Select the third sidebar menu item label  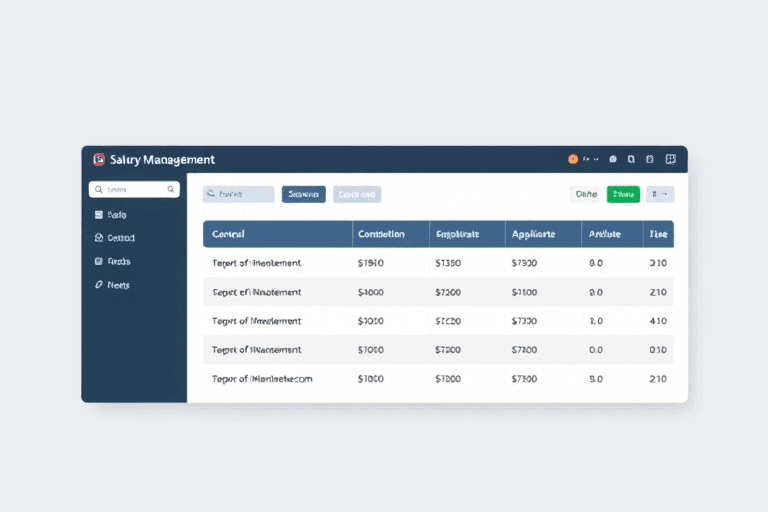click(x=119, y=261)
